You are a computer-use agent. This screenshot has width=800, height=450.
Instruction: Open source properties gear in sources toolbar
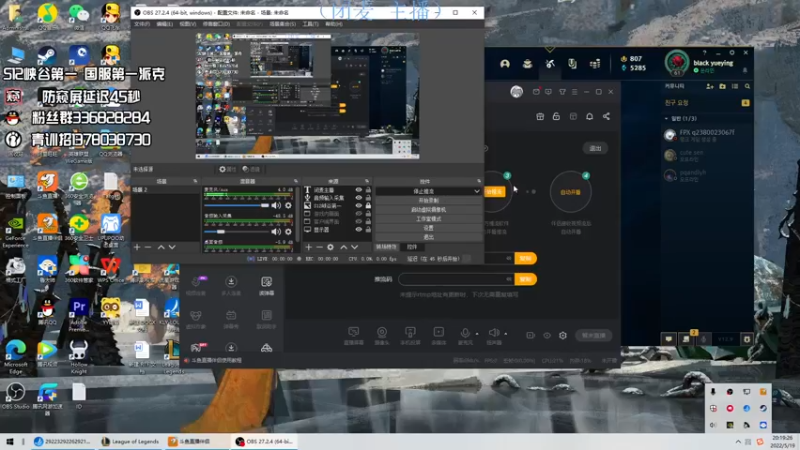click(x=331, y=247)
